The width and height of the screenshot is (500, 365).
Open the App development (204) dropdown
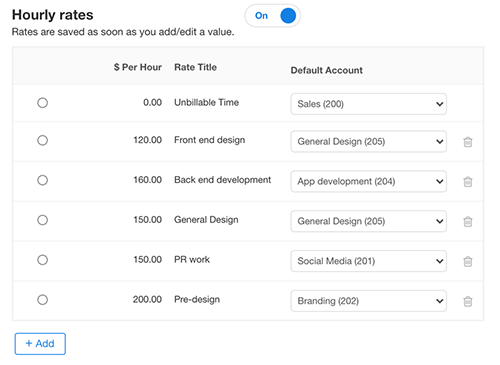[x=368, y=181]
